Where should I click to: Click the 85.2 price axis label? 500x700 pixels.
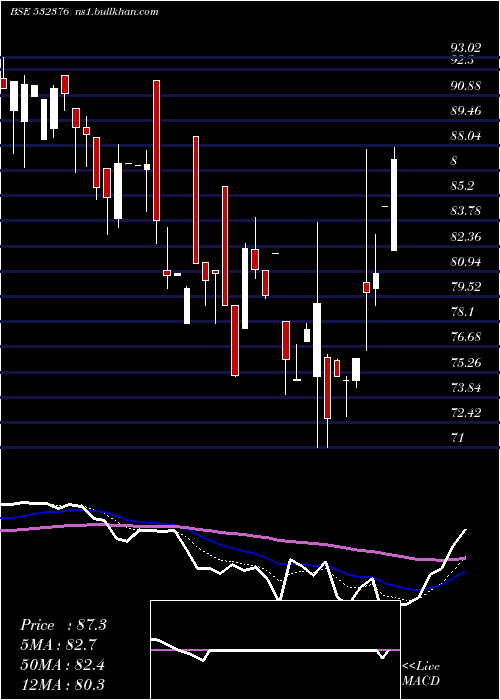click(462, 185)
